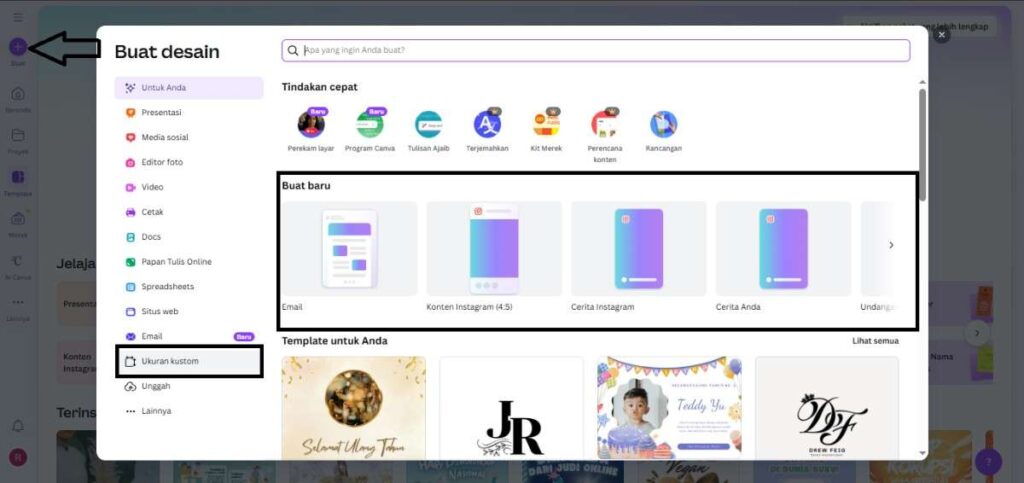Screen dimensions: 1024x483
Task: Select Video category
Action: pos(189,187)
